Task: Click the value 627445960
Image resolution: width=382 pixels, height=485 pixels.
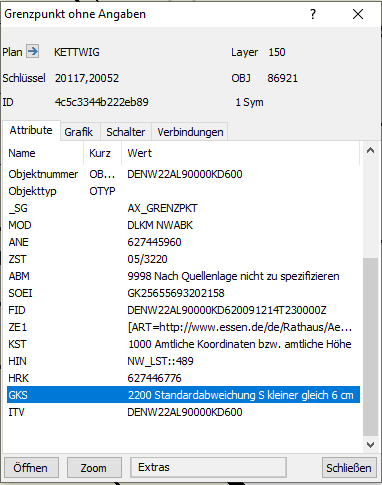Action: click(x=154, y=242)
